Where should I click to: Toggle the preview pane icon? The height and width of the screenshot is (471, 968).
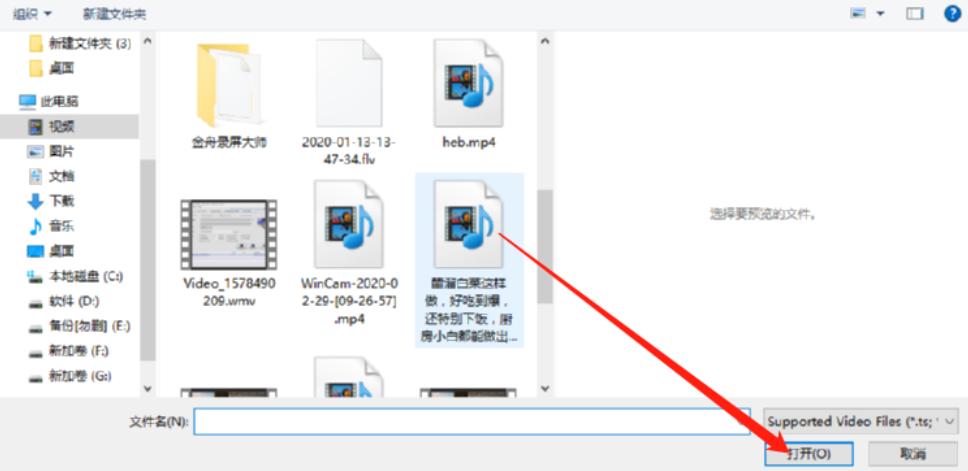tap(914, 13)
